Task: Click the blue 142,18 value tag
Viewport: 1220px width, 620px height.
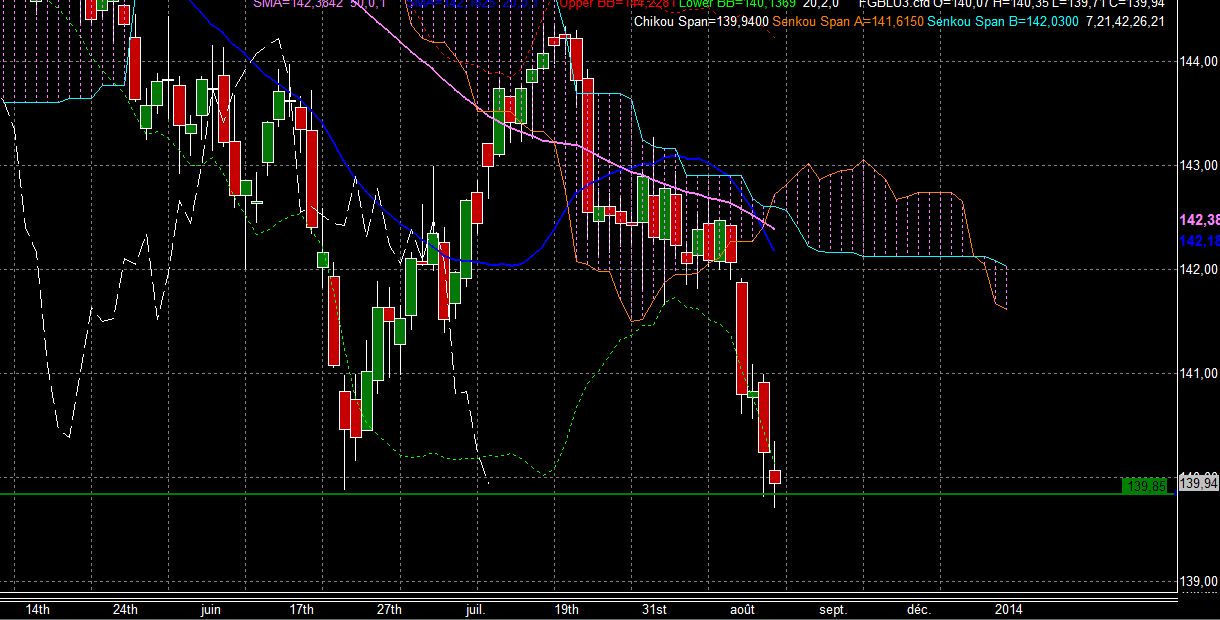Action: (1199, 241)
